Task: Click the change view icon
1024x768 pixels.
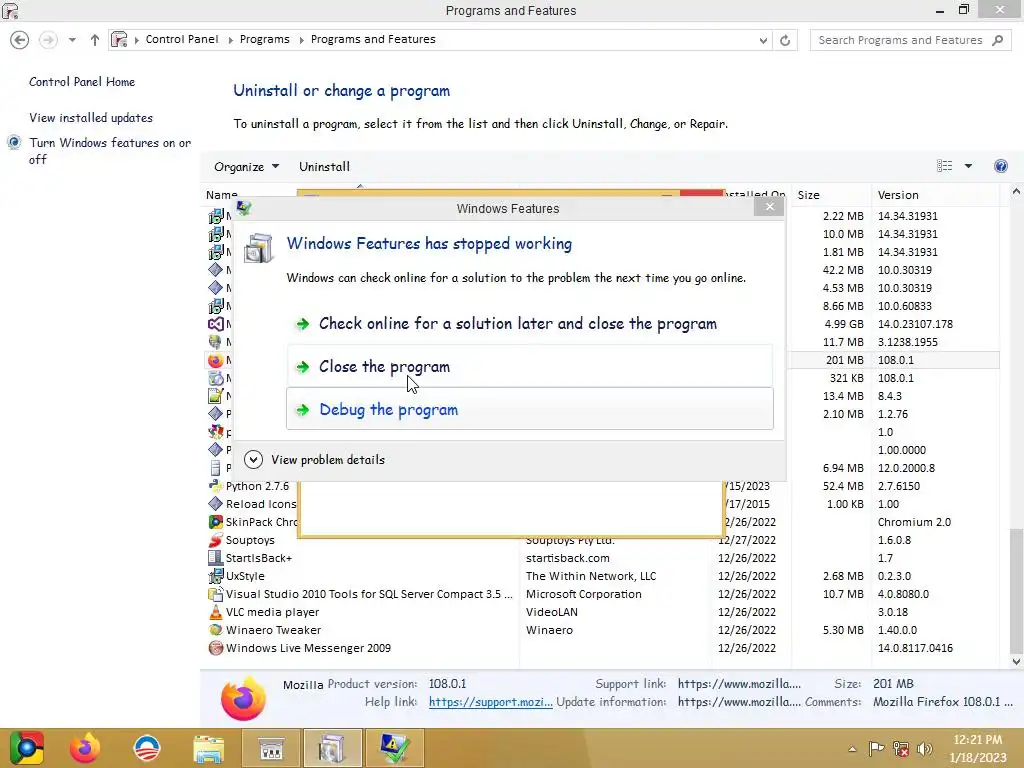Action: (944, 166)
